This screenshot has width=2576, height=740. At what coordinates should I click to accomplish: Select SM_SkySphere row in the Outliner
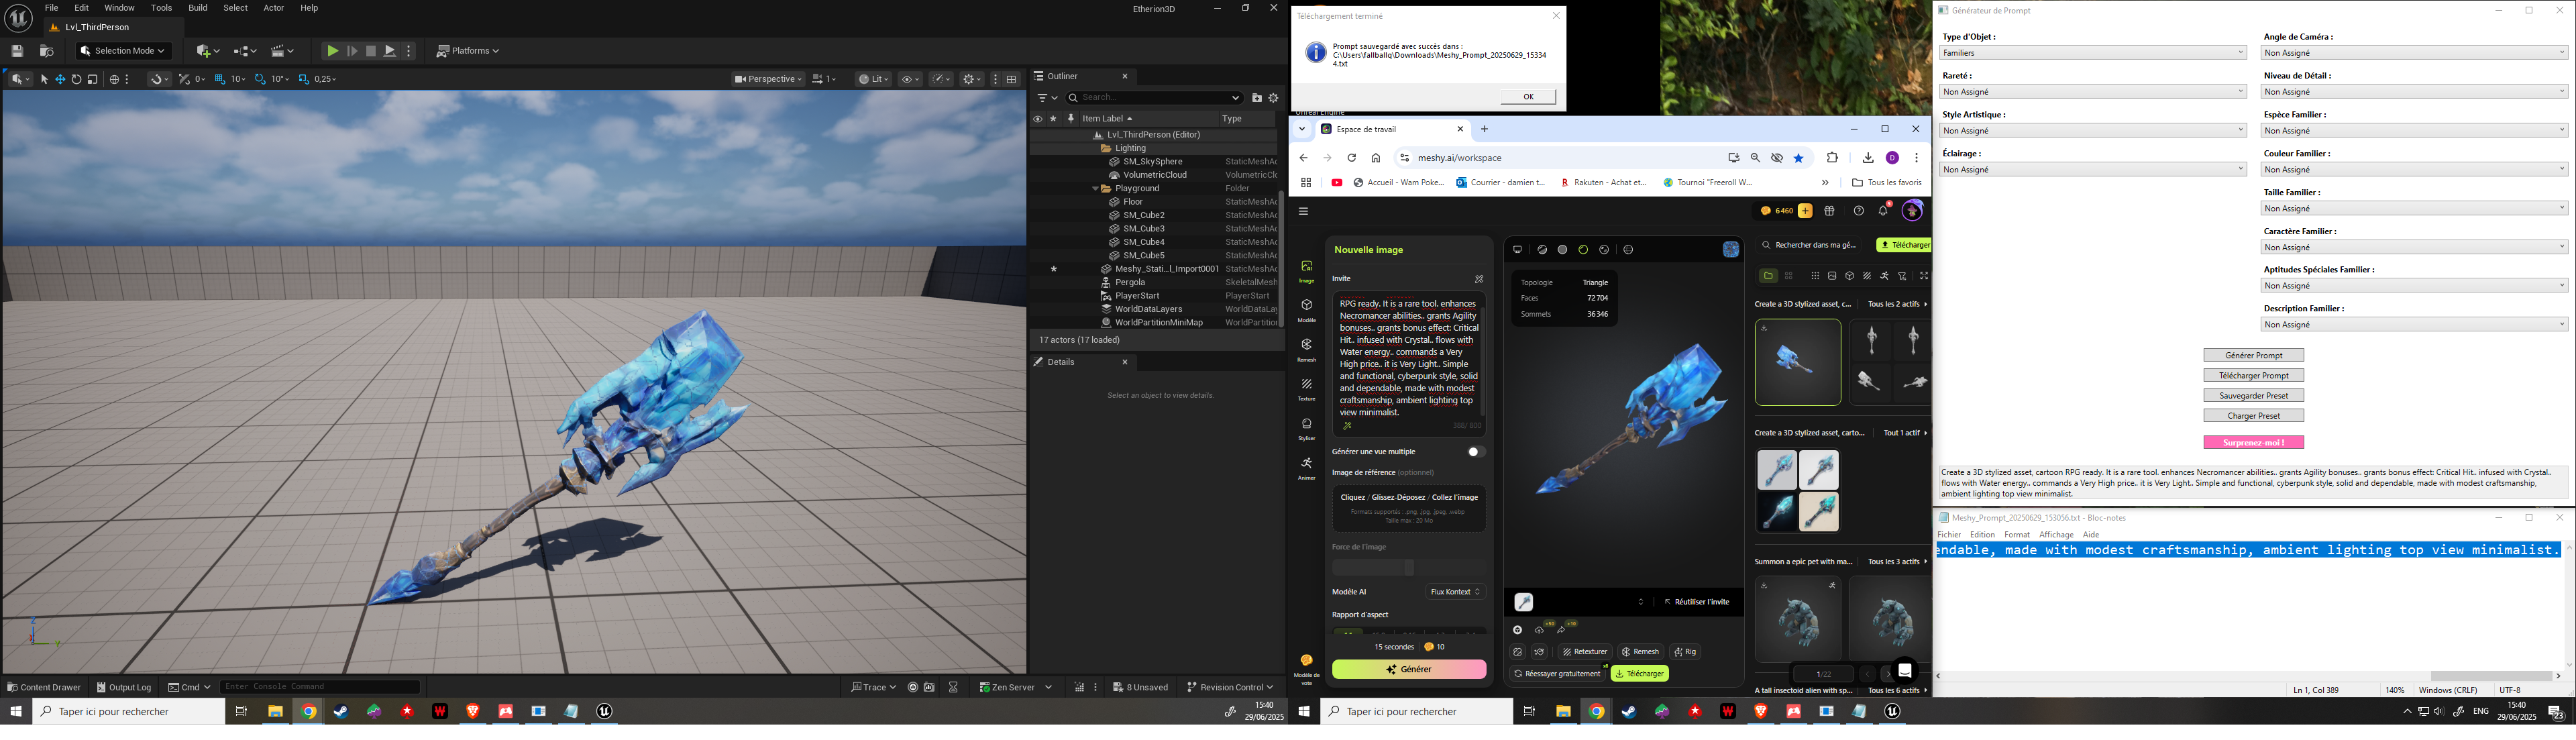point(1154,162)
